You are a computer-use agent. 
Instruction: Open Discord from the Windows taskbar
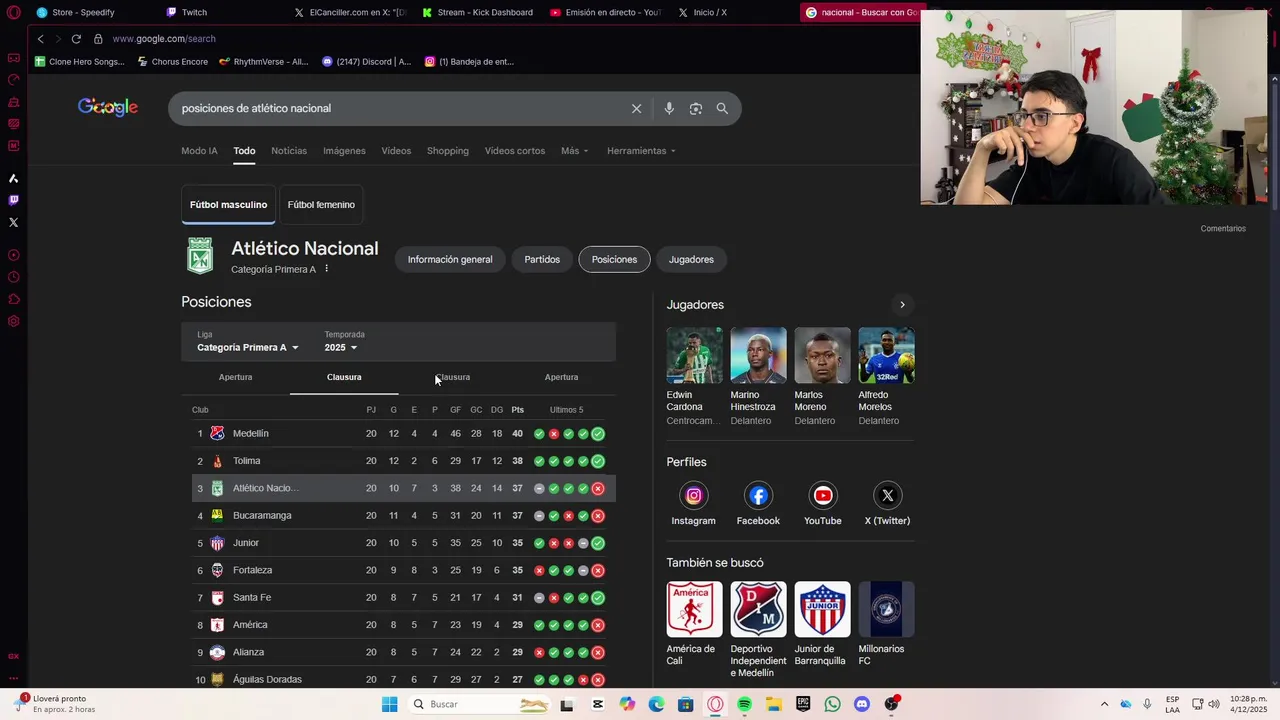(862, 704)
